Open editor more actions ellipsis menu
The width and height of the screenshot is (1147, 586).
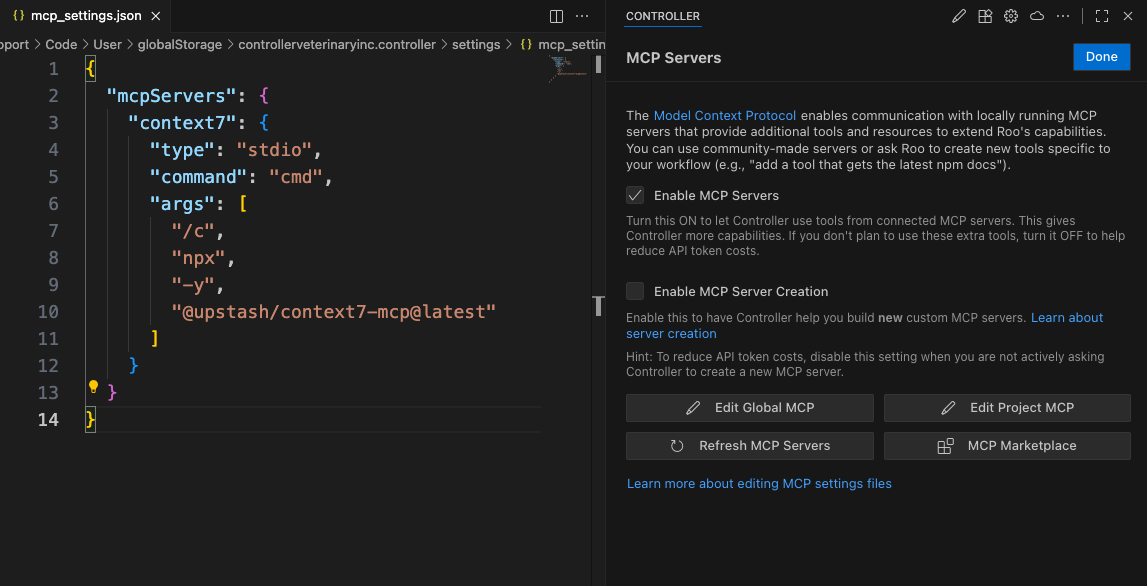coord(582,16)
